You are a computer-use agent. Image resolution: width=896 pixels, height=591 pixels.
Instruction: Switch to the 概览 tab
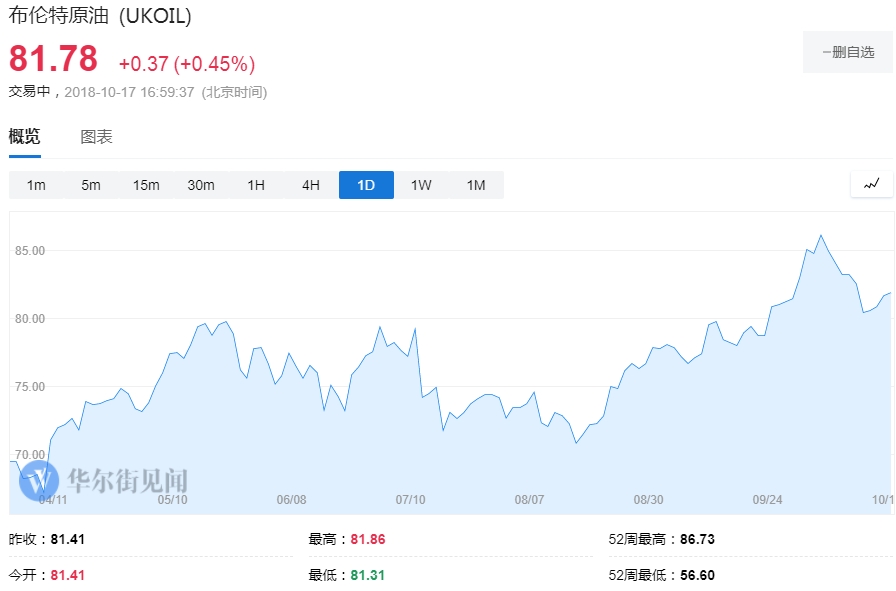pos(25,137)
